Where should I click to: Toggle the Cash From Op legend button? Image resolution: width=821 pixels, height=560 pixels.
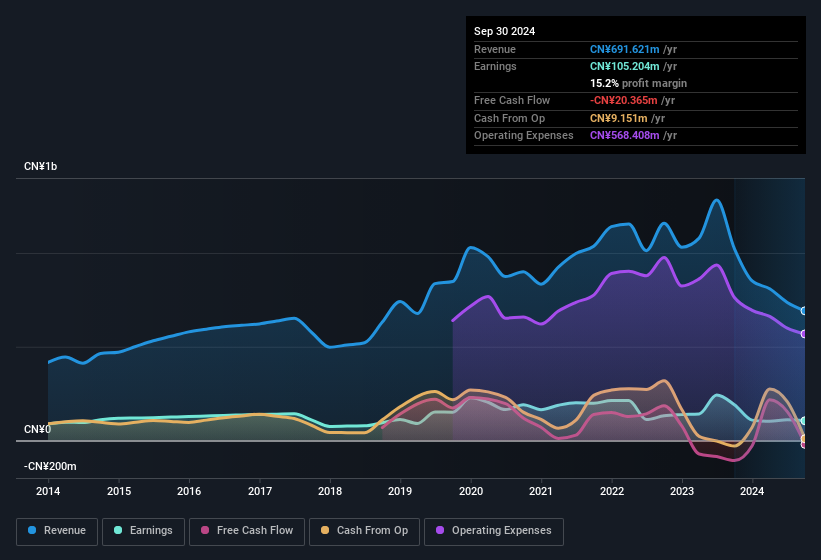[364, 531]
